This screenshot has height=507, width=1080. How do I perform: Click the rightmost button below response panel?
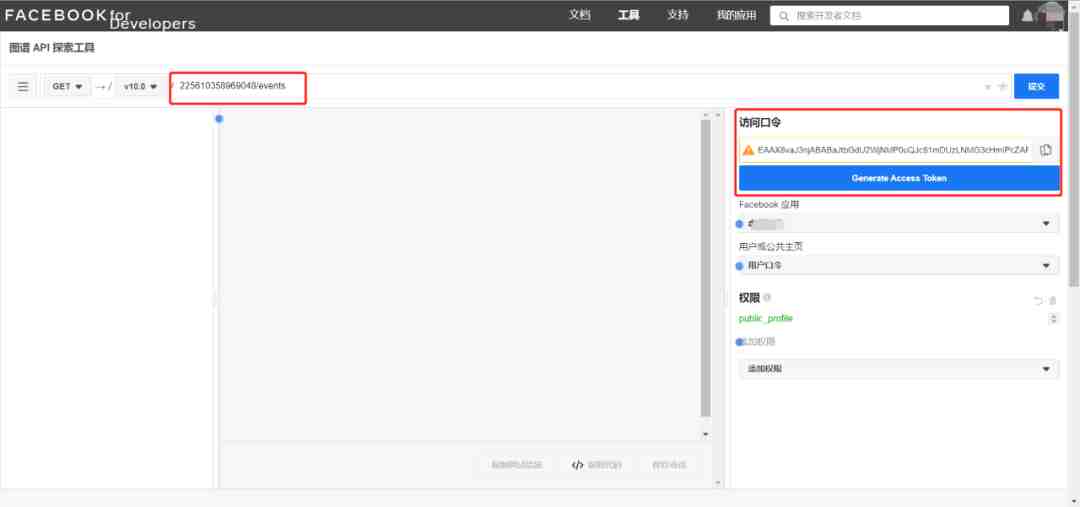click(669, 465)
